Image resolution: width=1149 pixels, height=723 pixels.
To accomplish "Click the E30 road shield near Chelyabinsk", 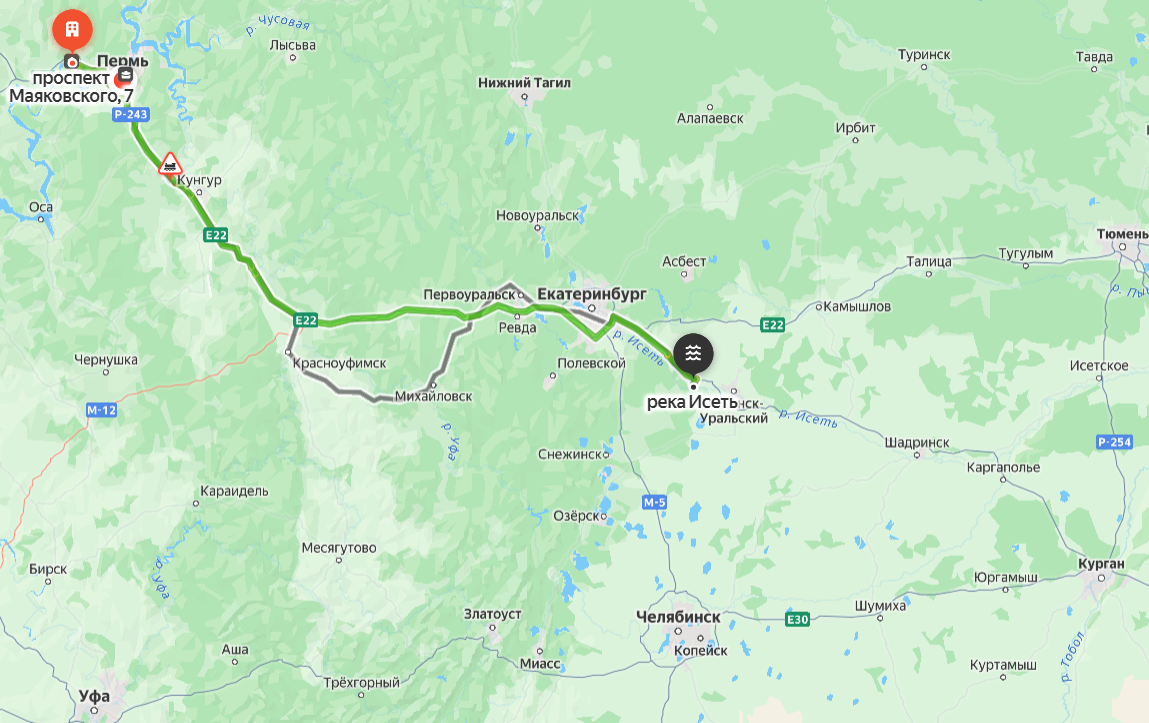I will pos(797,620).
